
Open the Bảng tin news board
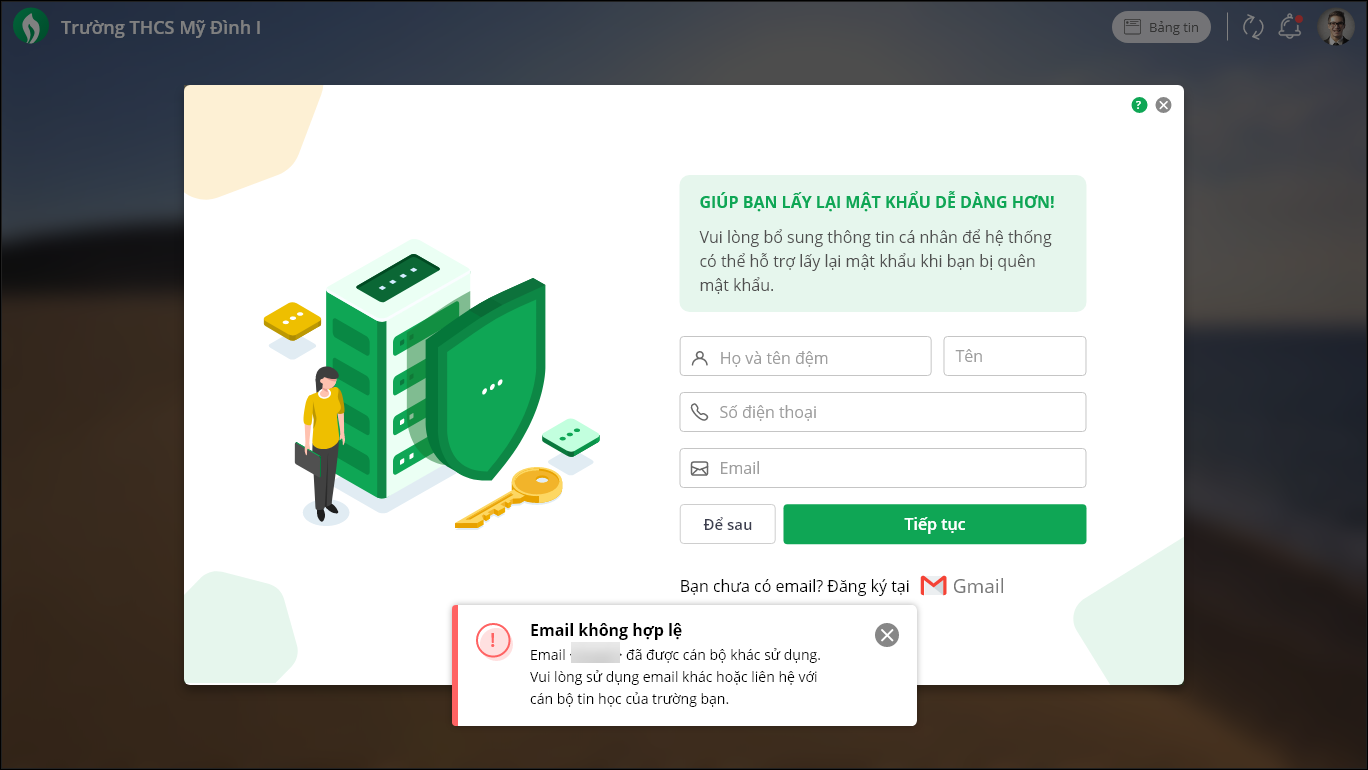[1161, 27]
